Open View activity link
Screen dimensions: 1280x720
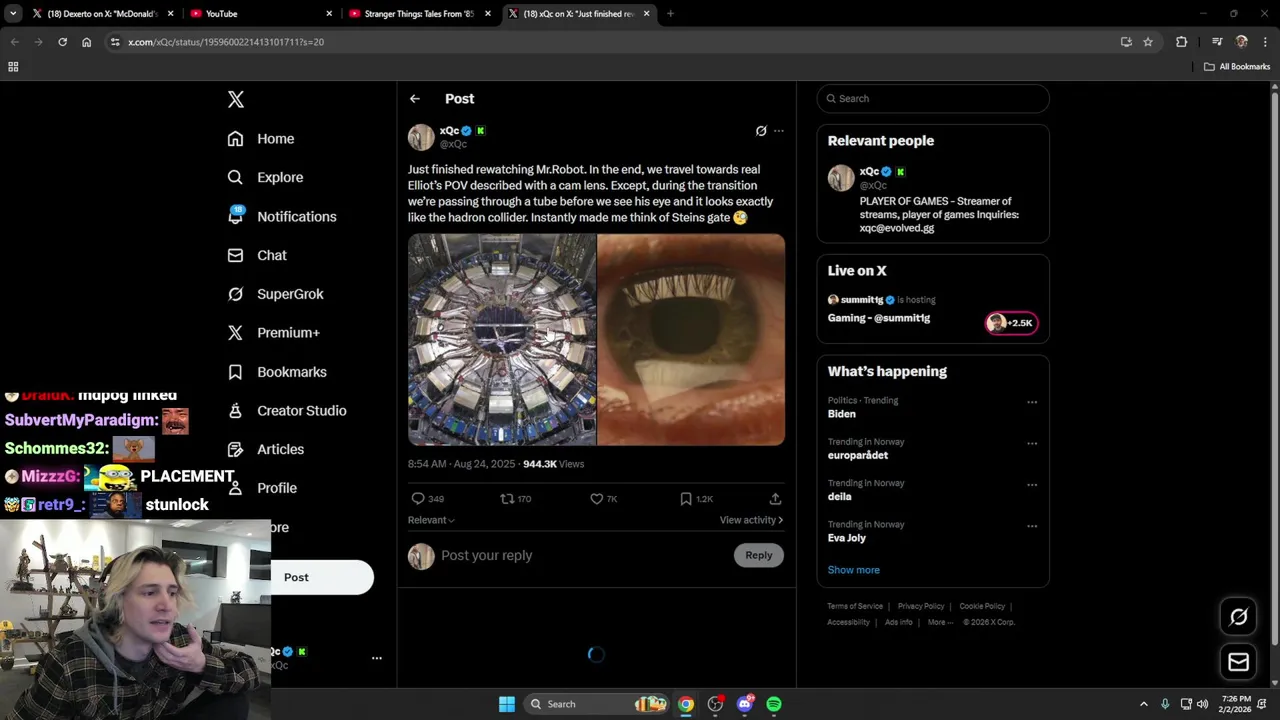pyautogui.click(x=751, y=520)
